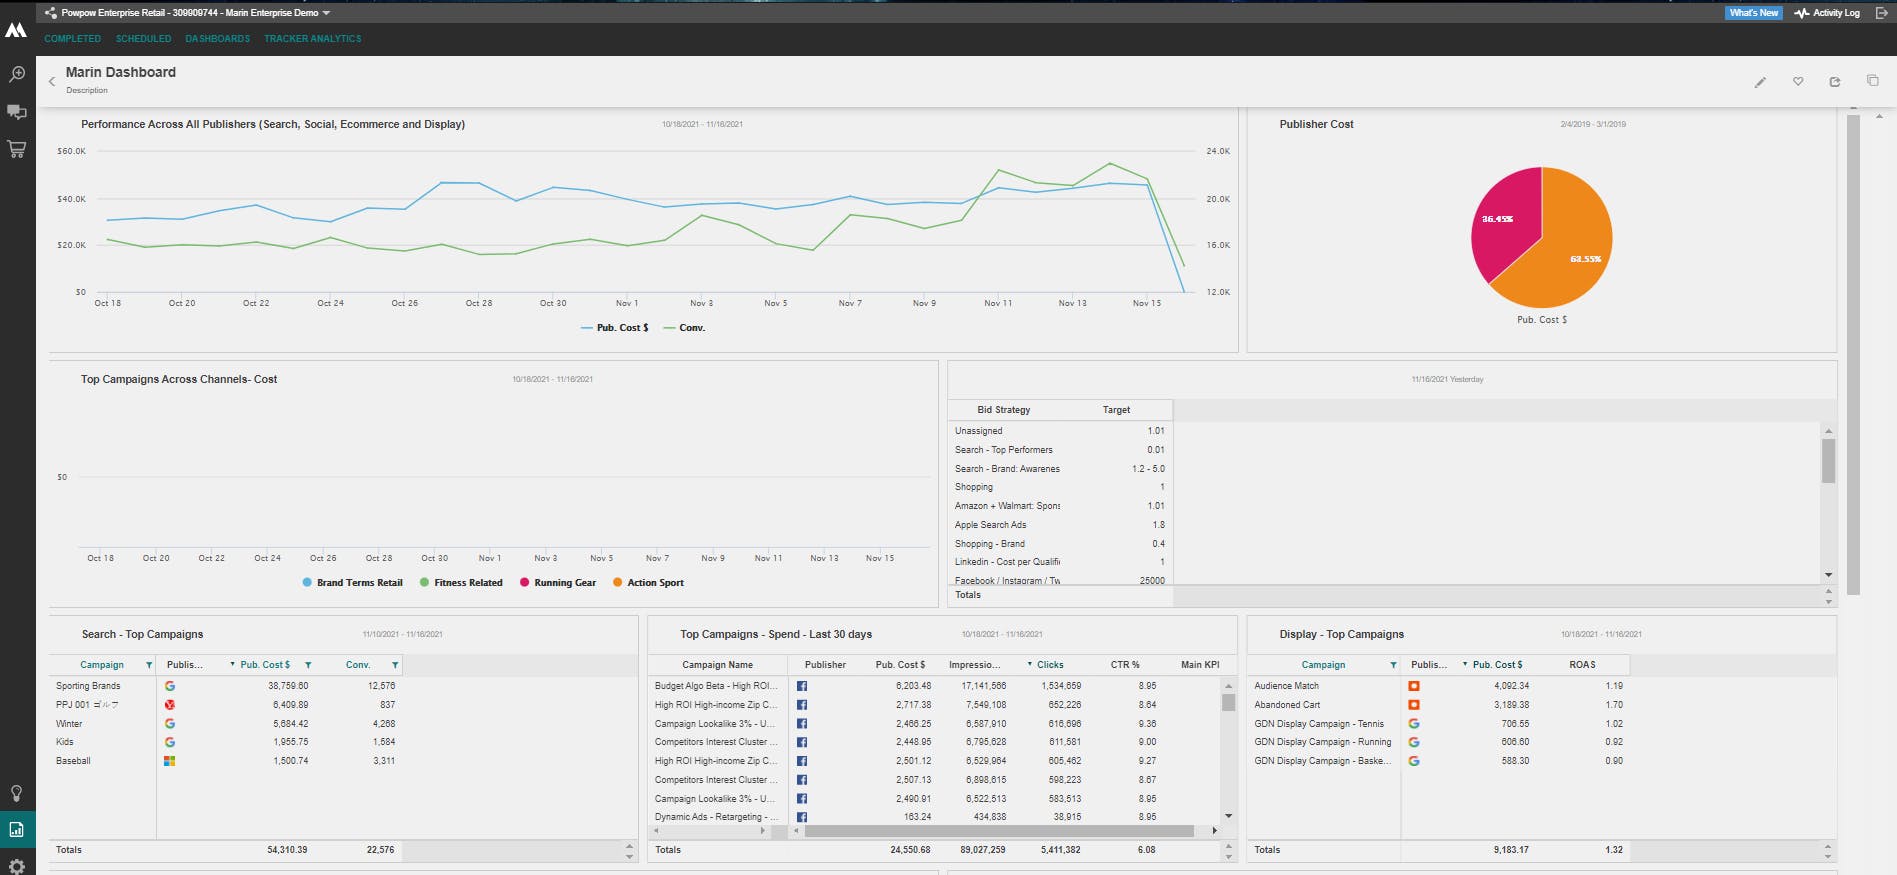Click the duplicate dashboard icon
Screen dimensions: 1897x875
pos(1873,81)
